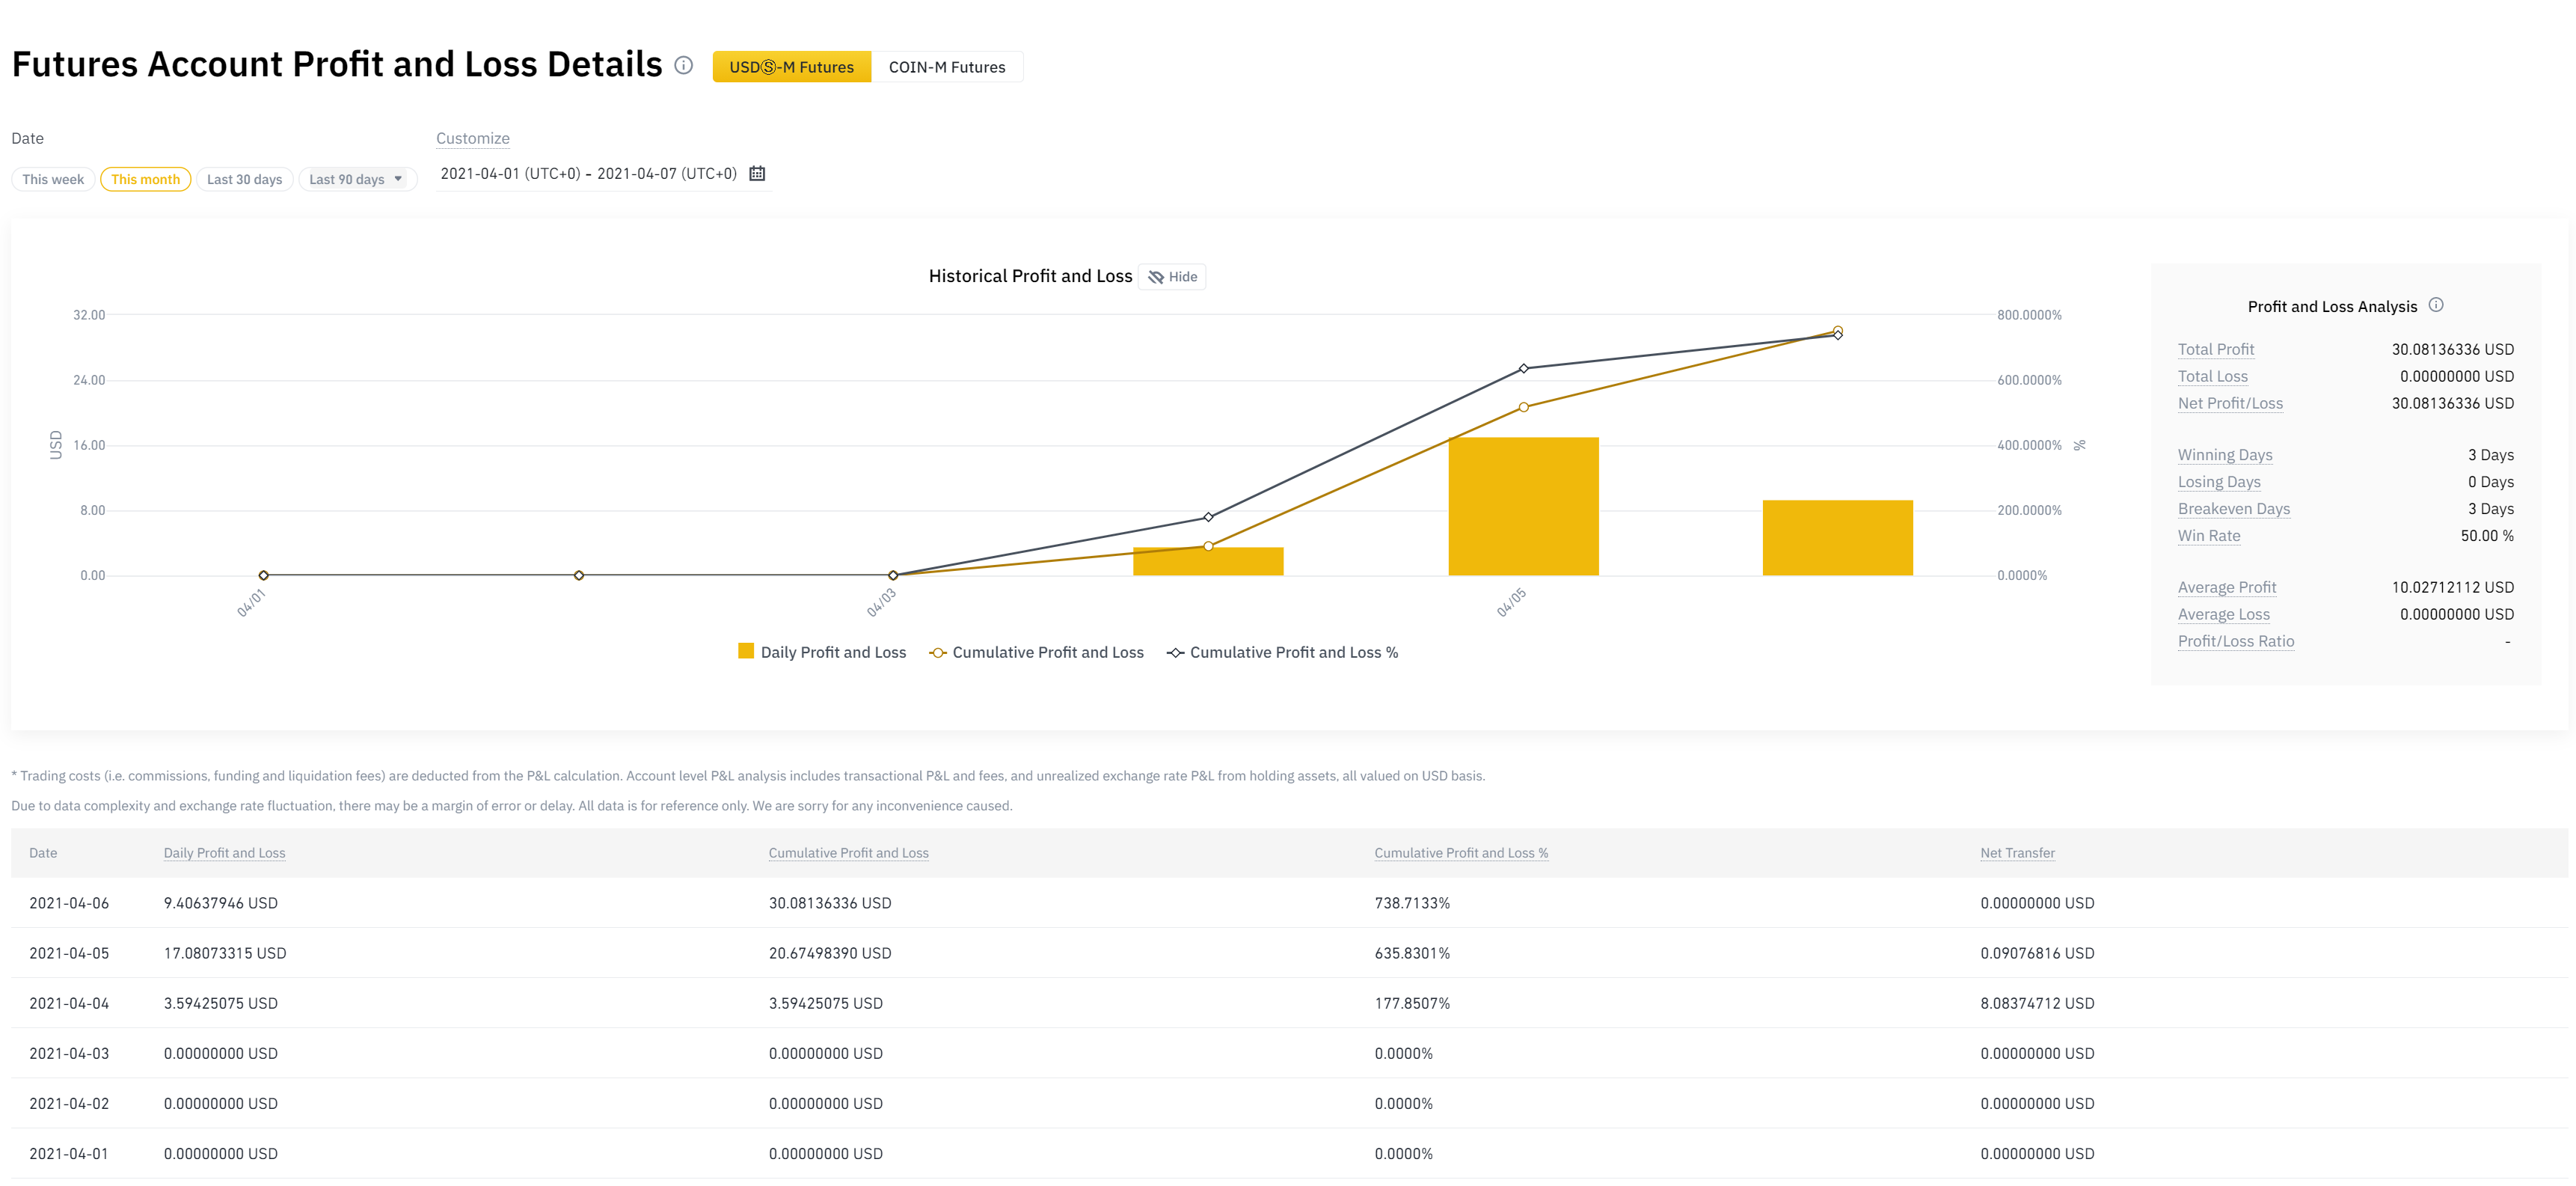The width and height of the screenshot is (2576, 1186).
Task: Click the info icon next to Profit and Loss Analysis
Action: 2436,305
